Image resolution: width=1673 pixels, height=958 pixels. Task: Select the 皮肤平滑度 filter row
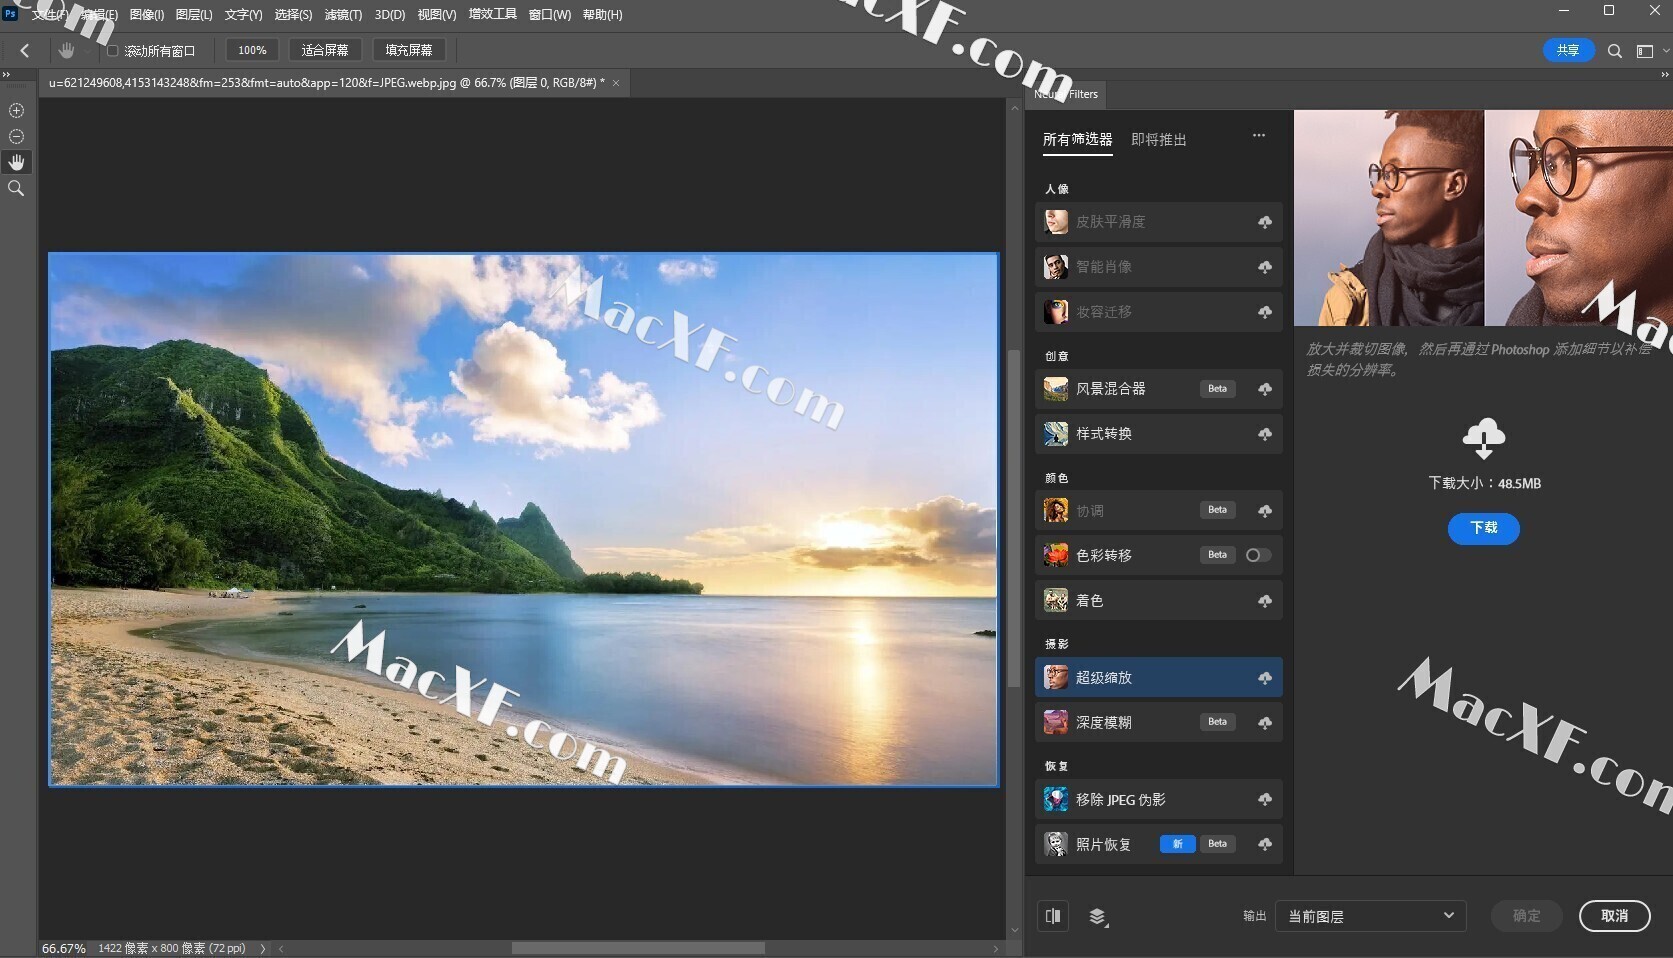point(1158,222)
